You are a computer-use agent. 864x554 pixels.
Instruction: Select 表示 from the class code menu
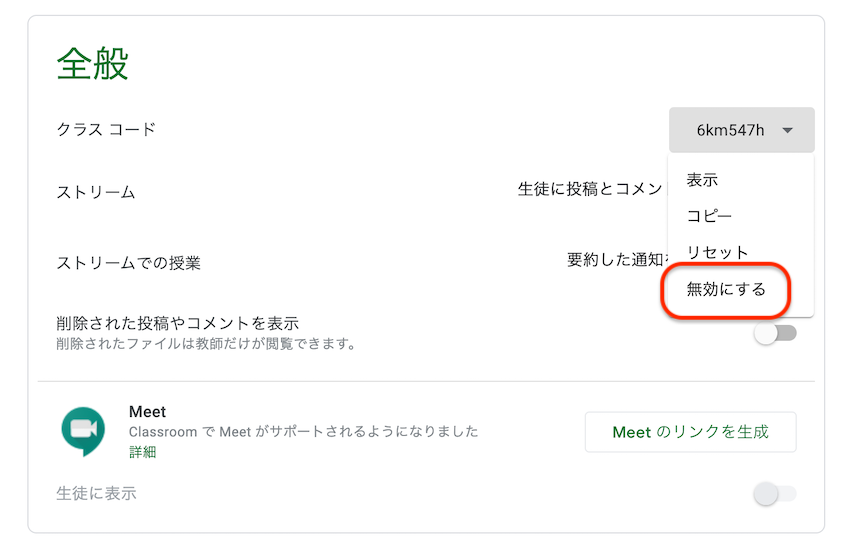tap(702, 180)
